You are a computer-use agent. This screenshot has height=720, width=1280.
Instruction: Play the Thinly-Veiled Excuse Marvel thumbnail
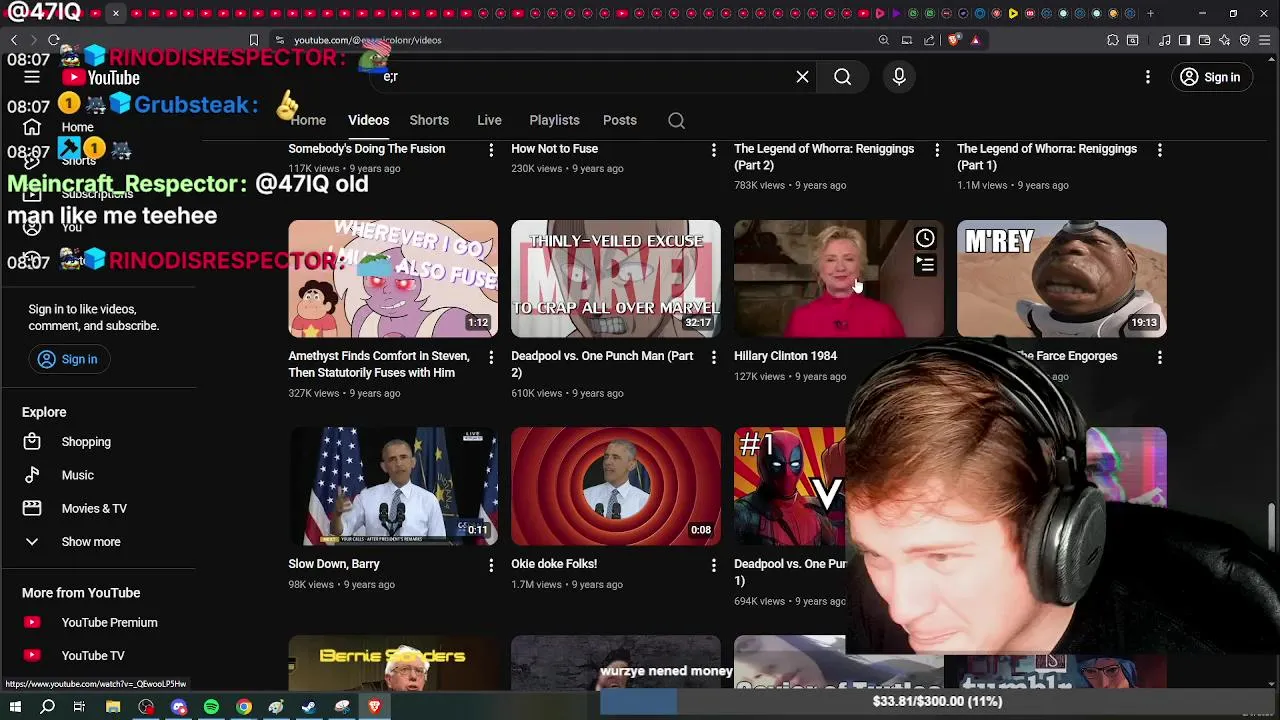click(x=616, y=278)
